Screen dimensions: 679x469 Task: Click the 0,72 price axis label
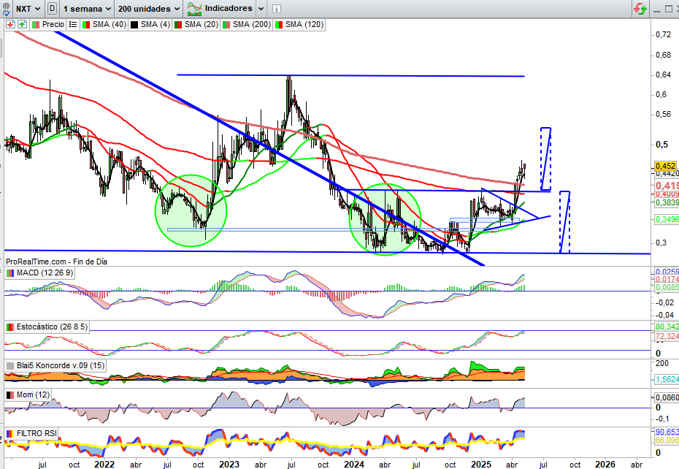point(663,34)
